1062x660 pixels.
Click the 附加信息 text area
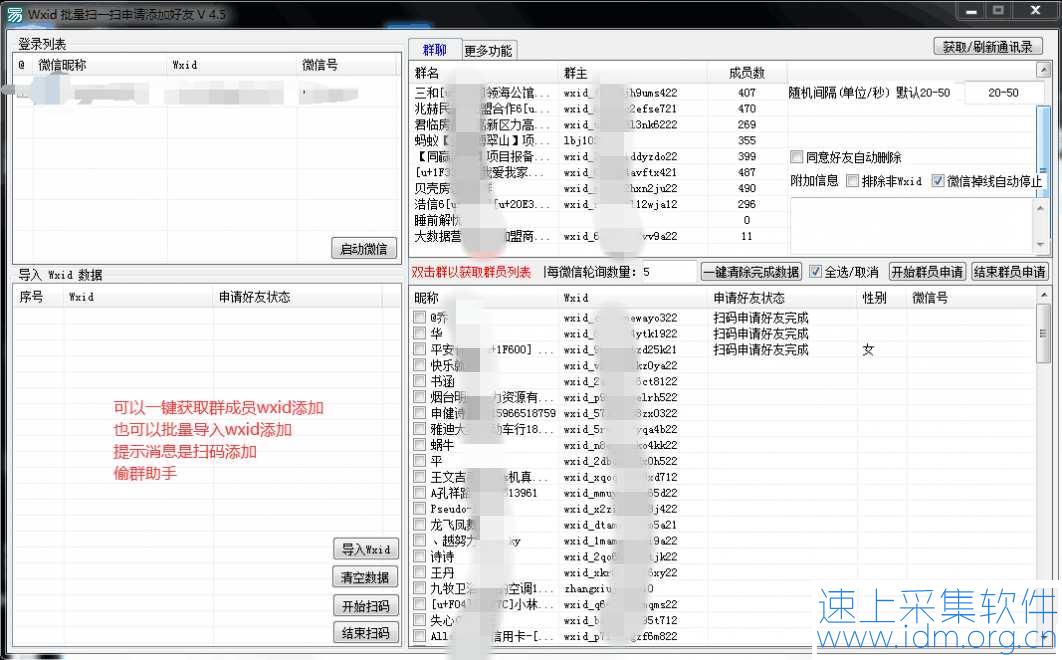(912, 226)
